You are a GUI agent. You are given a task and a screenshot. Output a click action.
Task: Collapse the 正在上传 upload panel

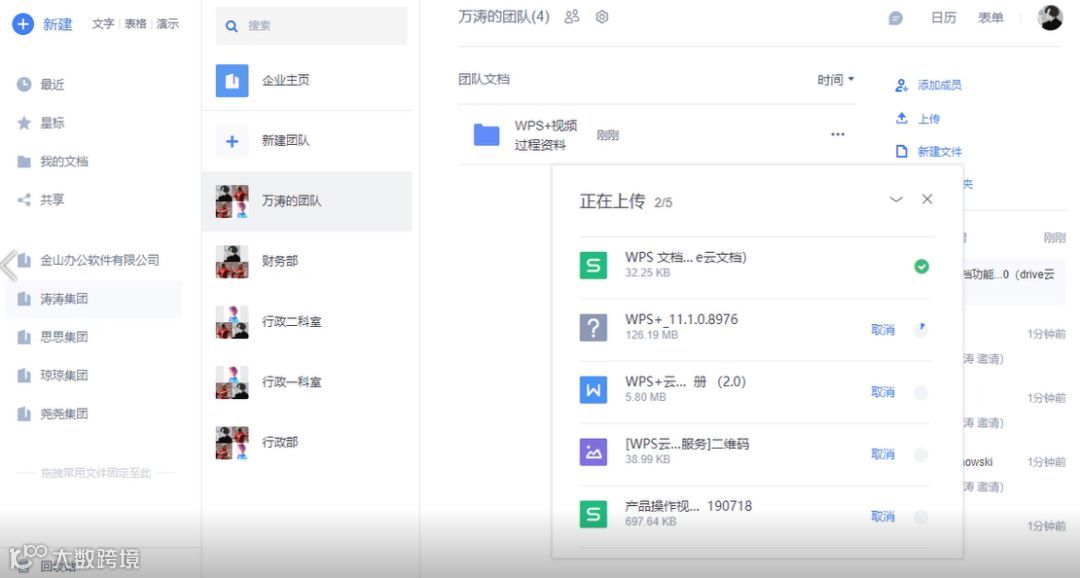coord(895,200)
